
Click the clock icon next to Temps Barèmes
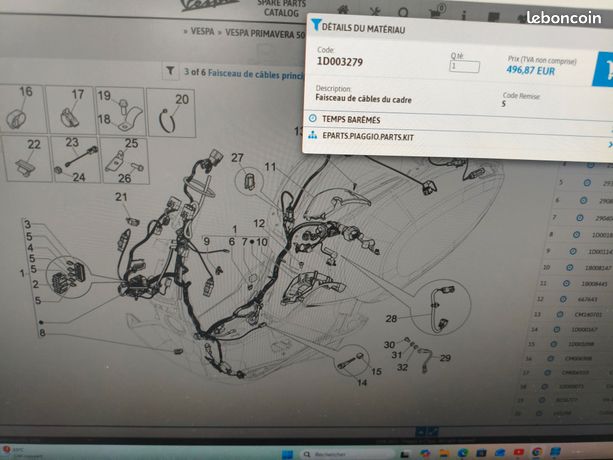click(312, 118)
